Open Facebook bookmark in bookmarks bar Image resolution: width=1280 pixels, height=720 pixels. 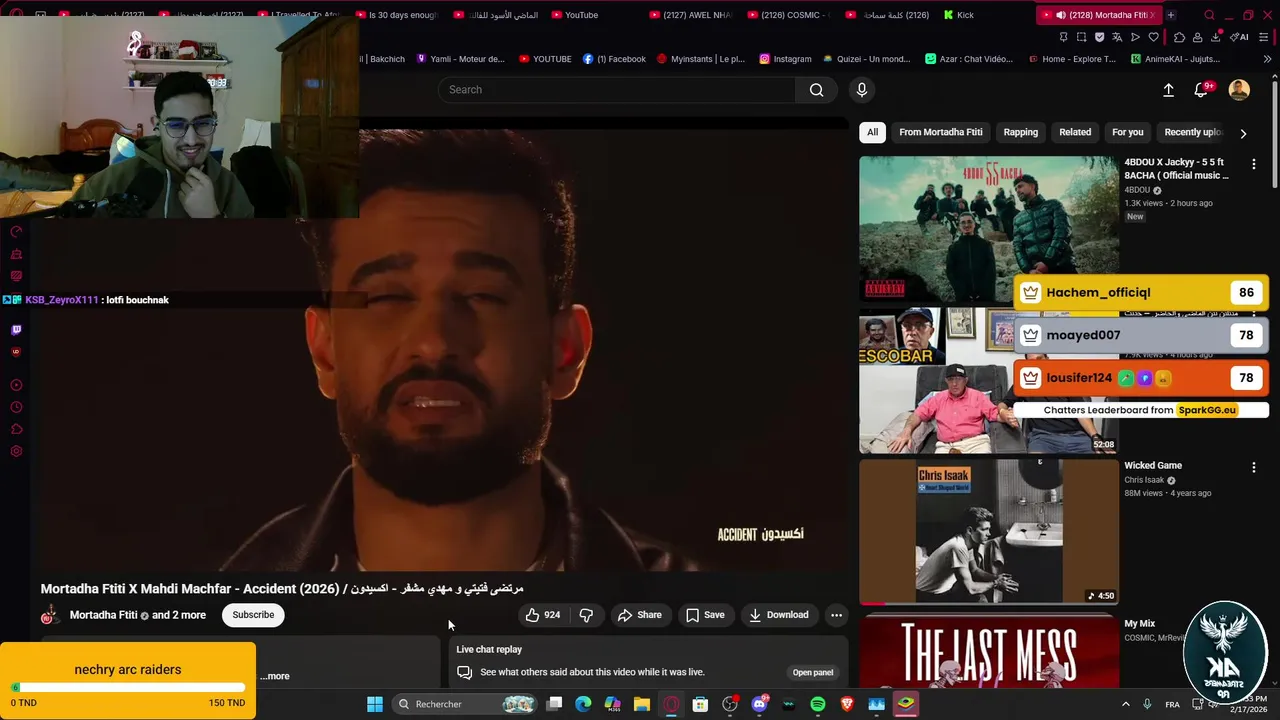coord(614,59)
